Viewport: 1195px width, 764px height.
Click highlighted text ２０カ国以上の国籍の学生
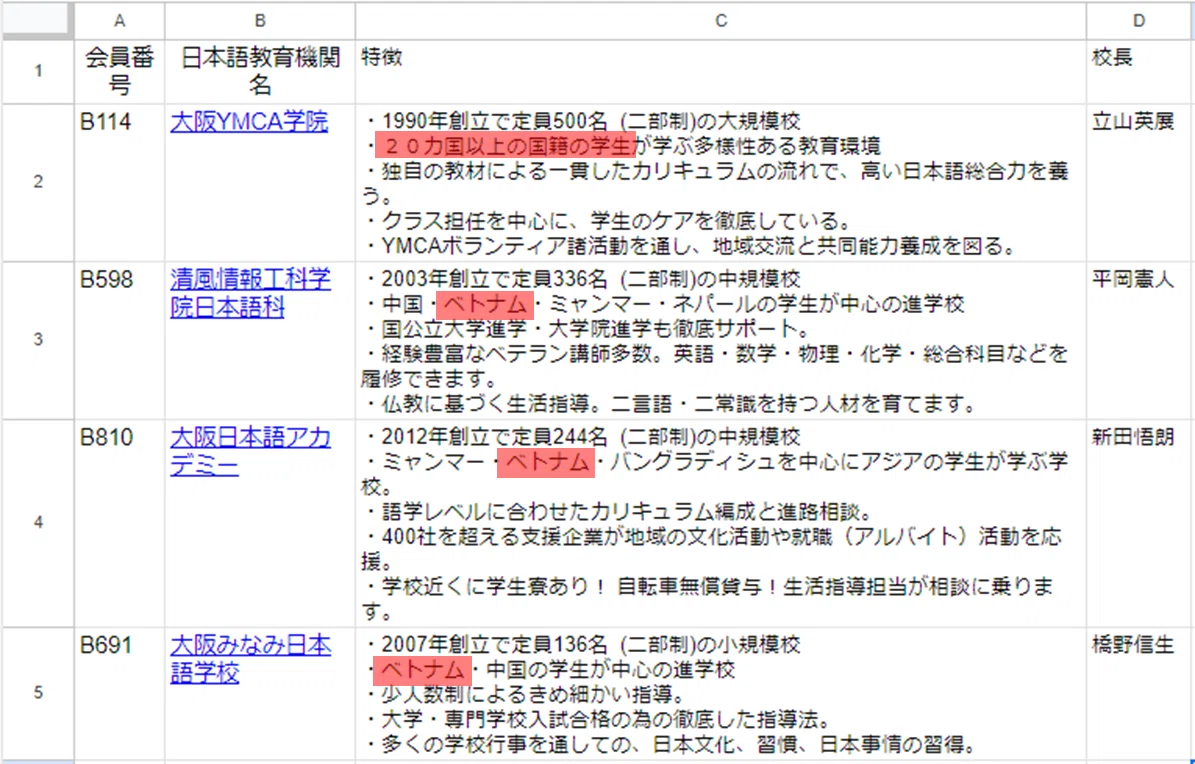[505, 145]
